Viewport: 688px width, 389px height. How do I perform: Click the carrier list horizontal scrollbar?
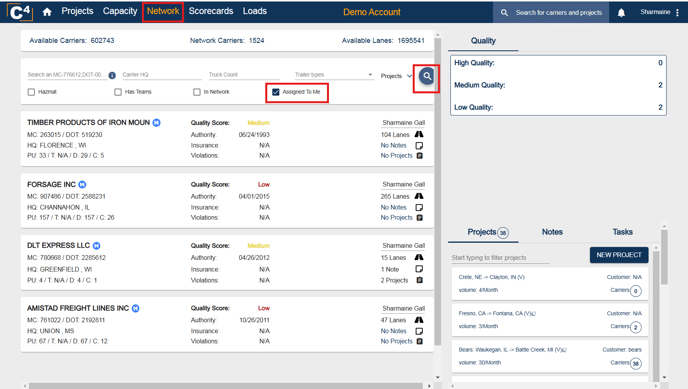click(x=226, y=386)
